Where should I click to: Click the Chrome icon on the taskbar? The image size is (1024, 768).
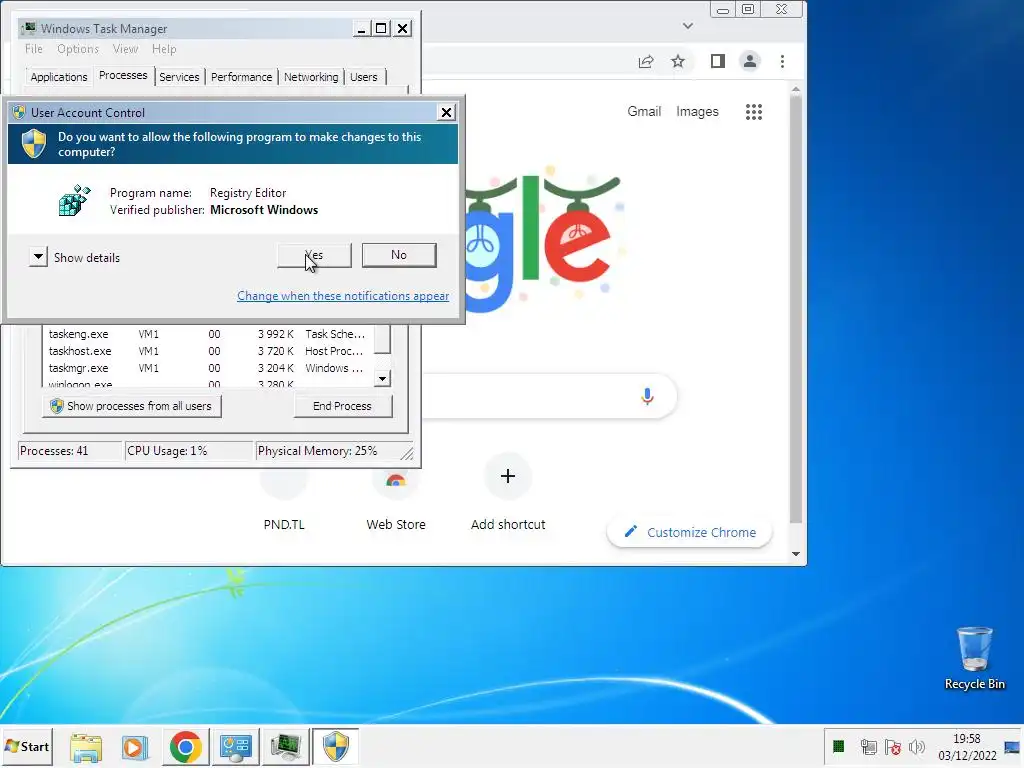coord(185,747)
